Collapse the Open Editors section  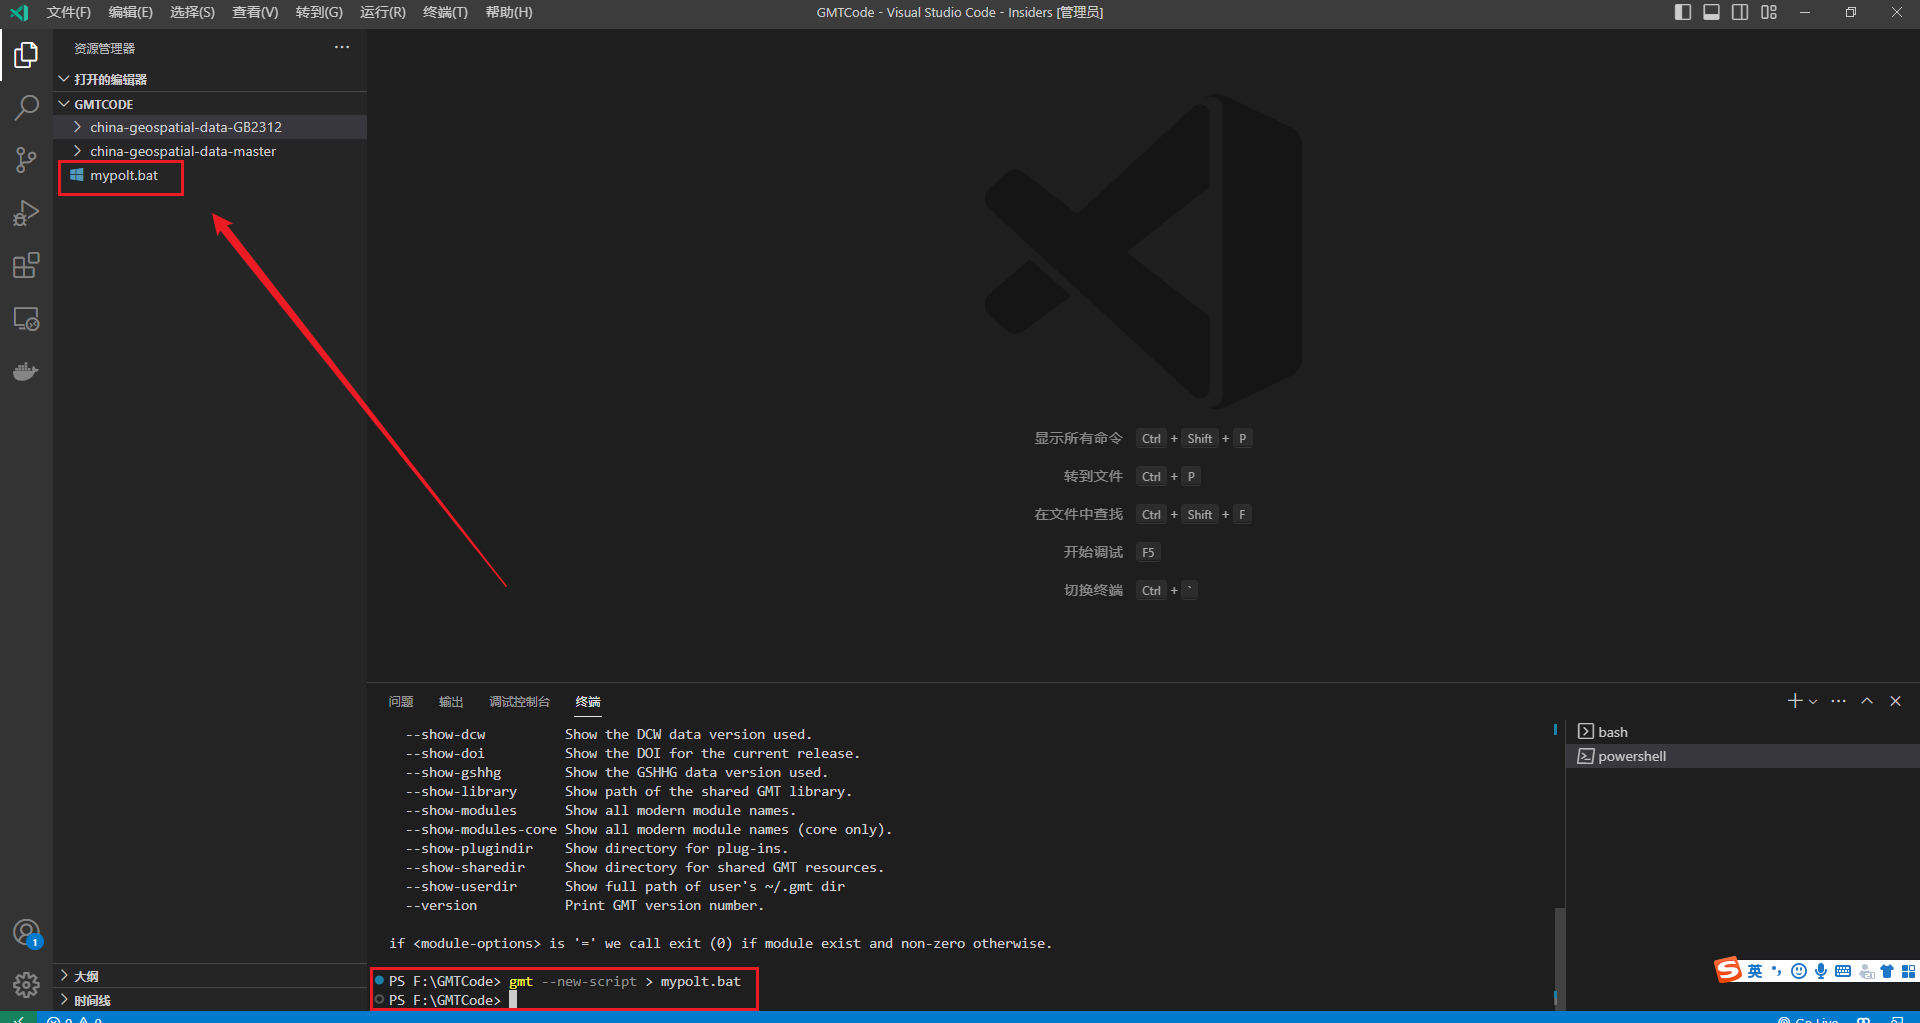coord(210,79)
